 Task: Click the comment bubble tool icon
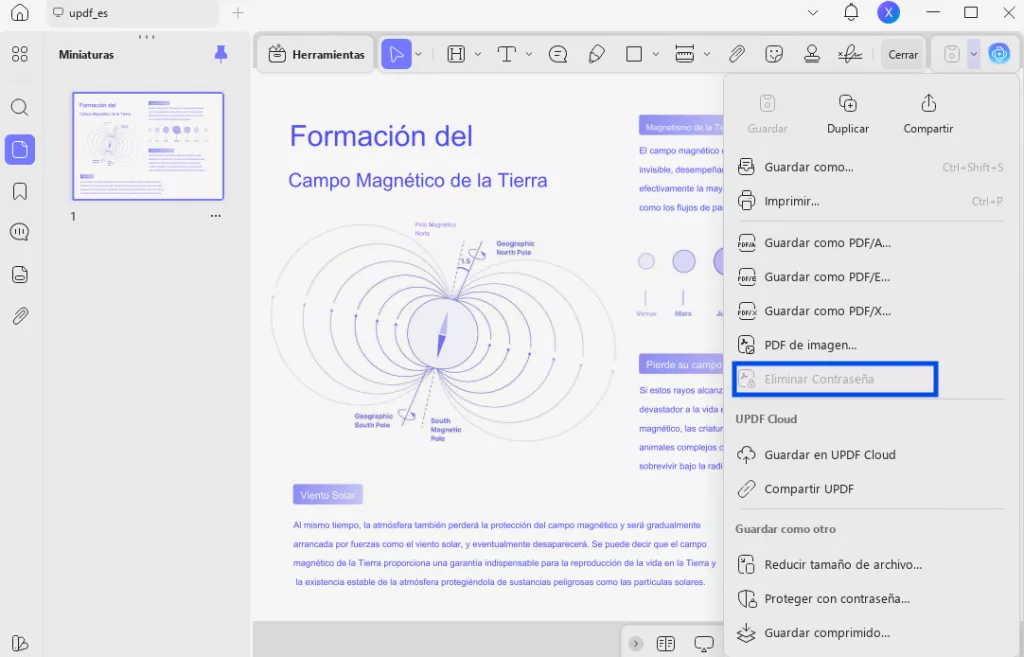point(558,54)
